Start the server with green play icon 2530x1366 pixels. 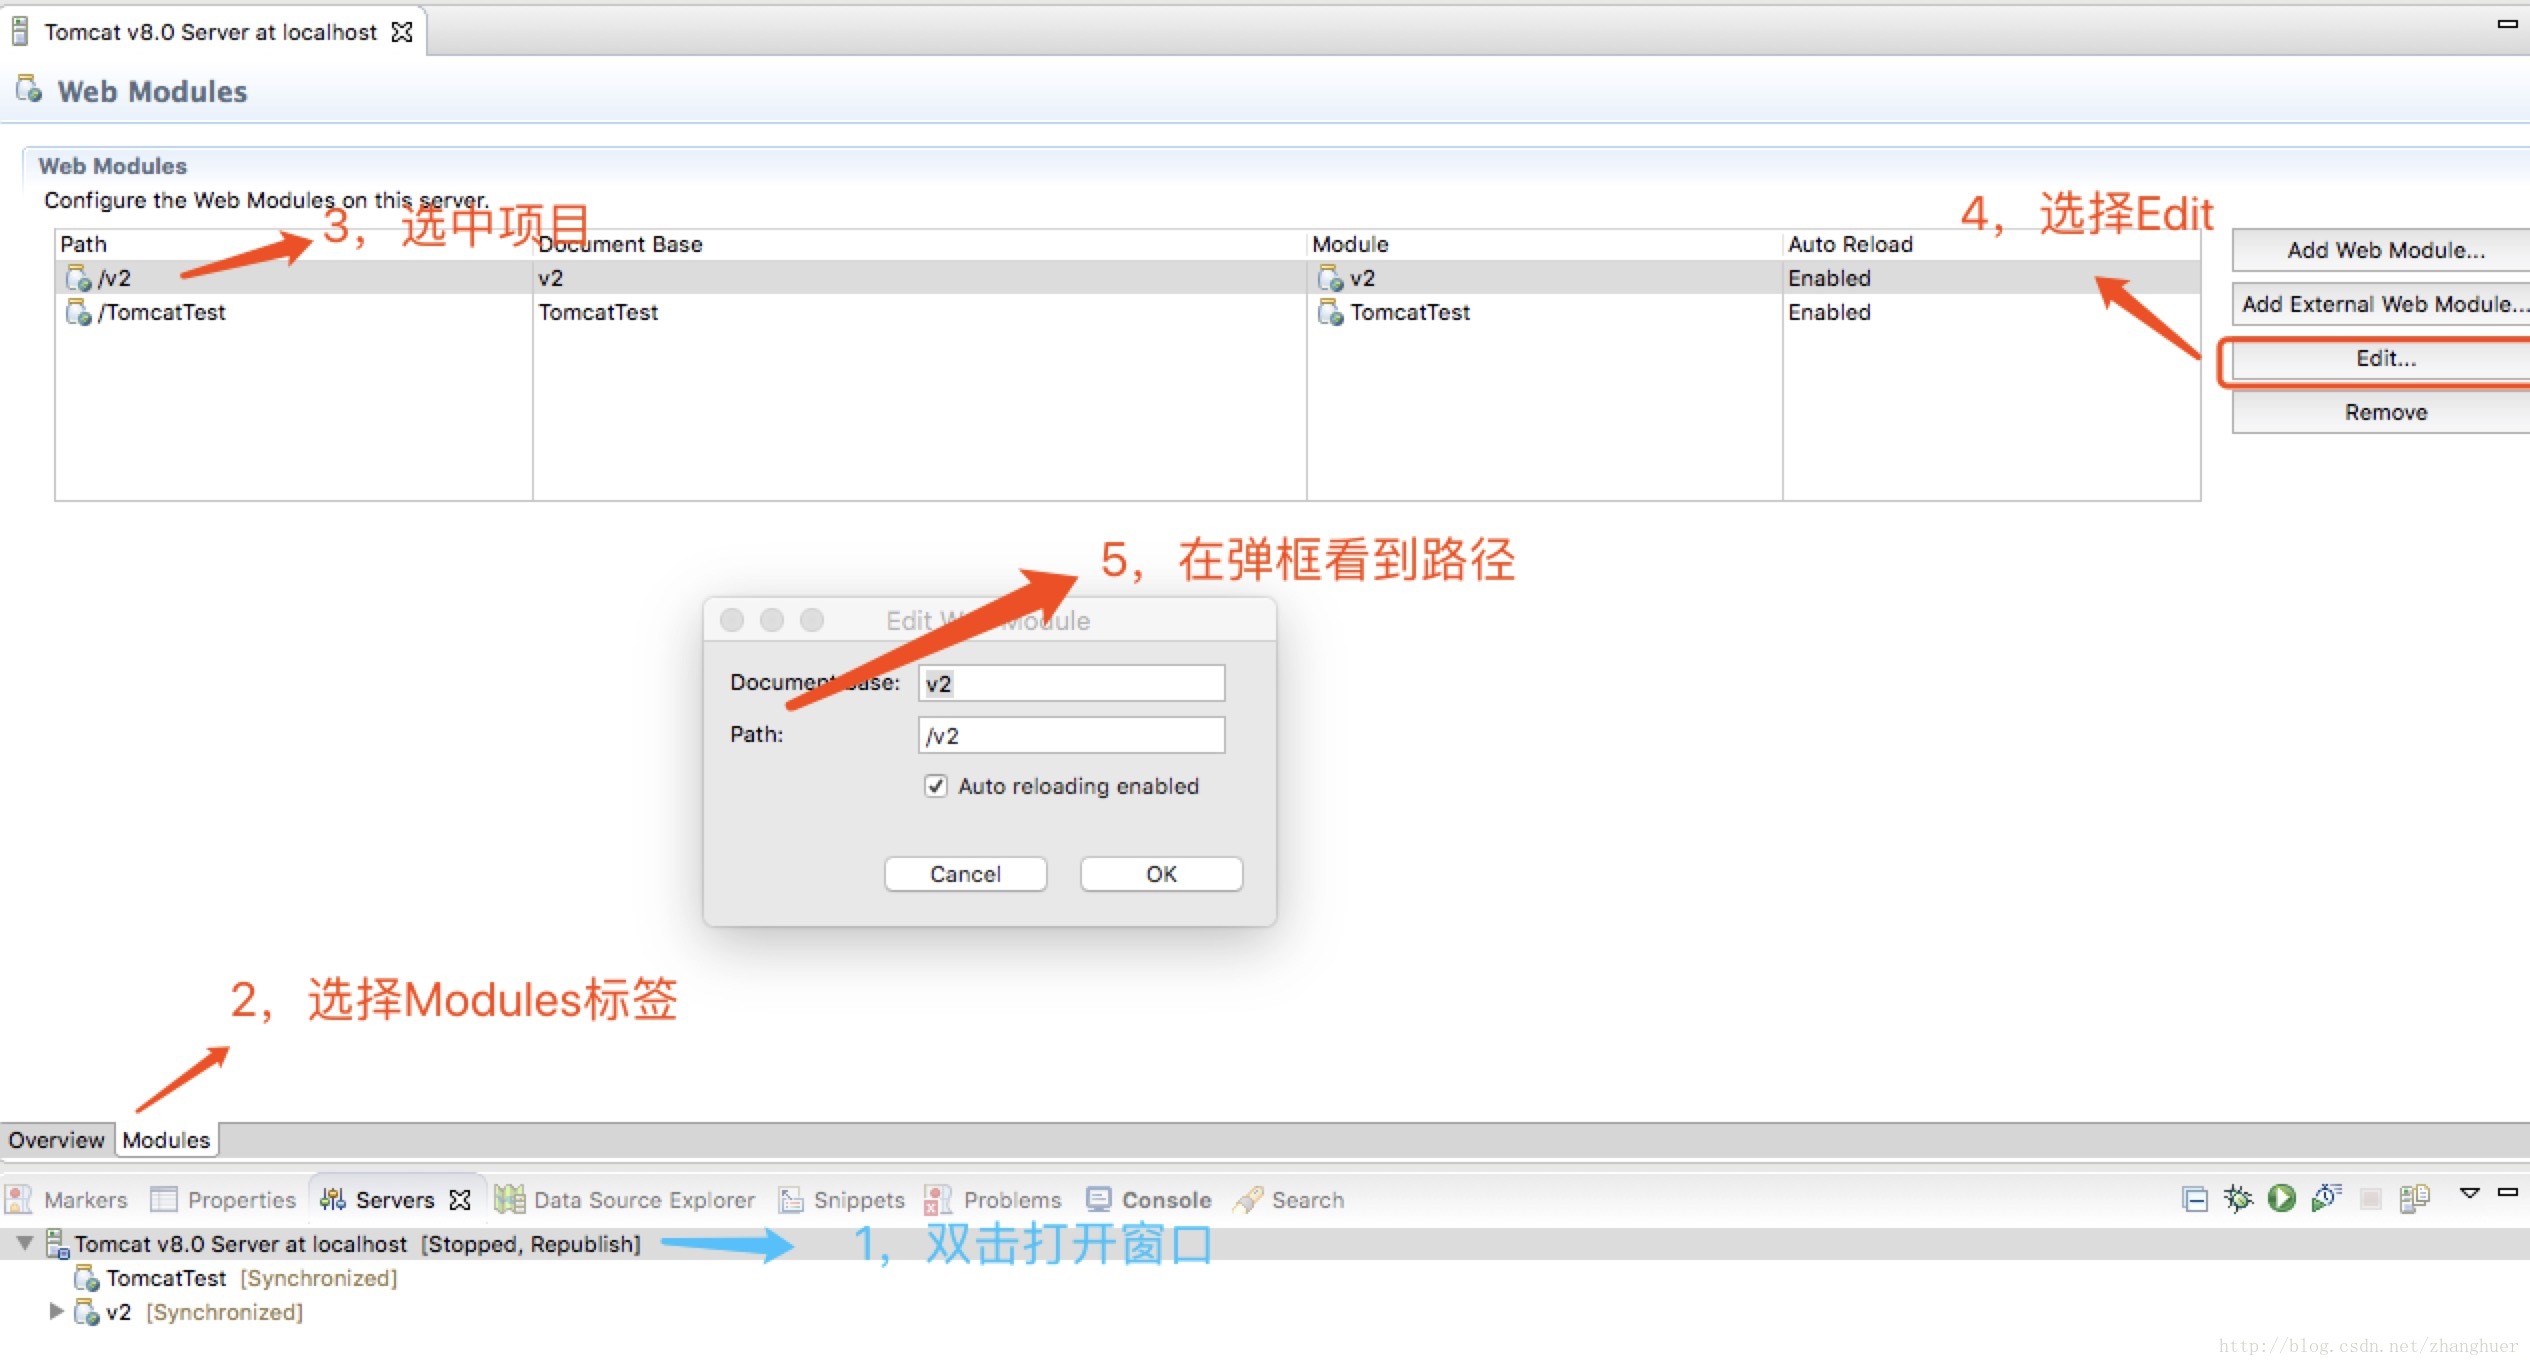tap(2282, 1198)
